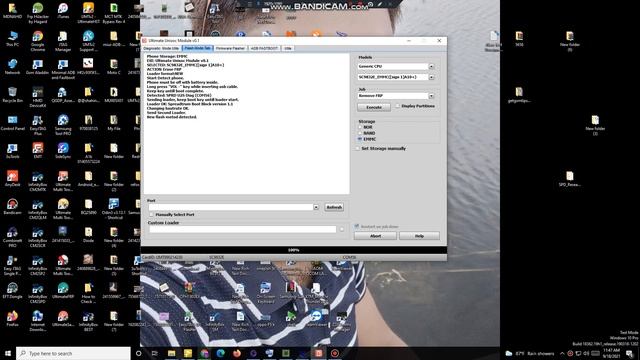Open Frp Hijacker by Hagard shortcut
This screenshot has height=360, width=640.
point(38,13)
